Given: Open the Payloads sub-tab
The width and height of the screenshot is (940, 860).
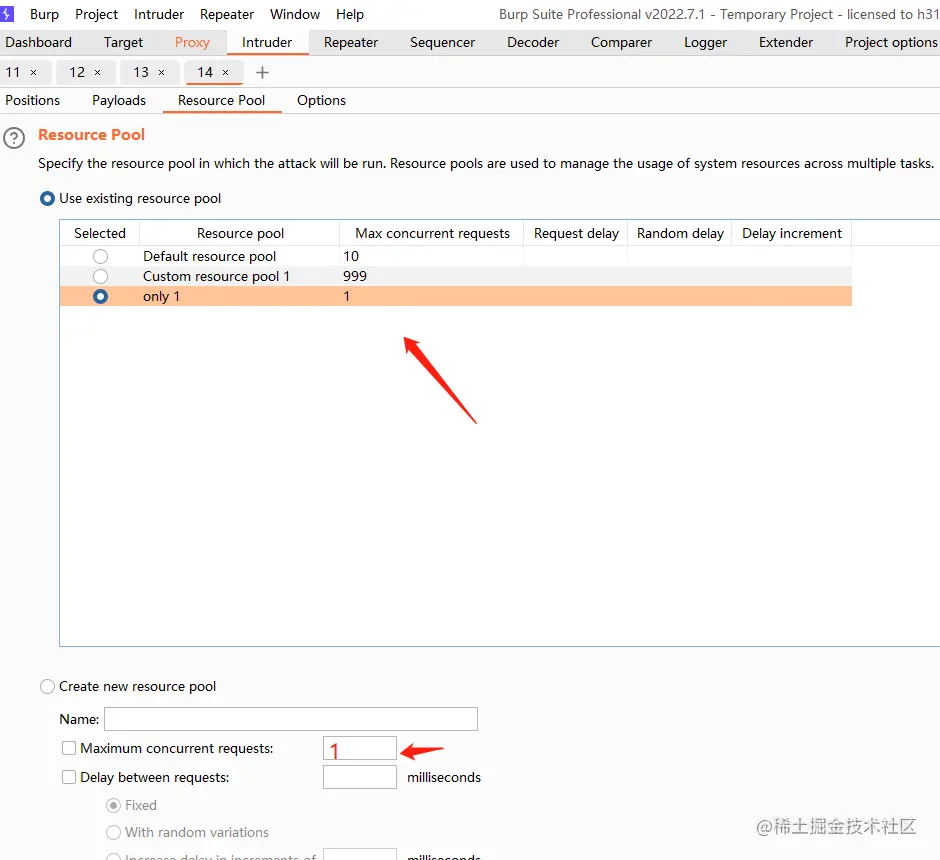Looking at the screenshot, I should (x=119, y=101).
